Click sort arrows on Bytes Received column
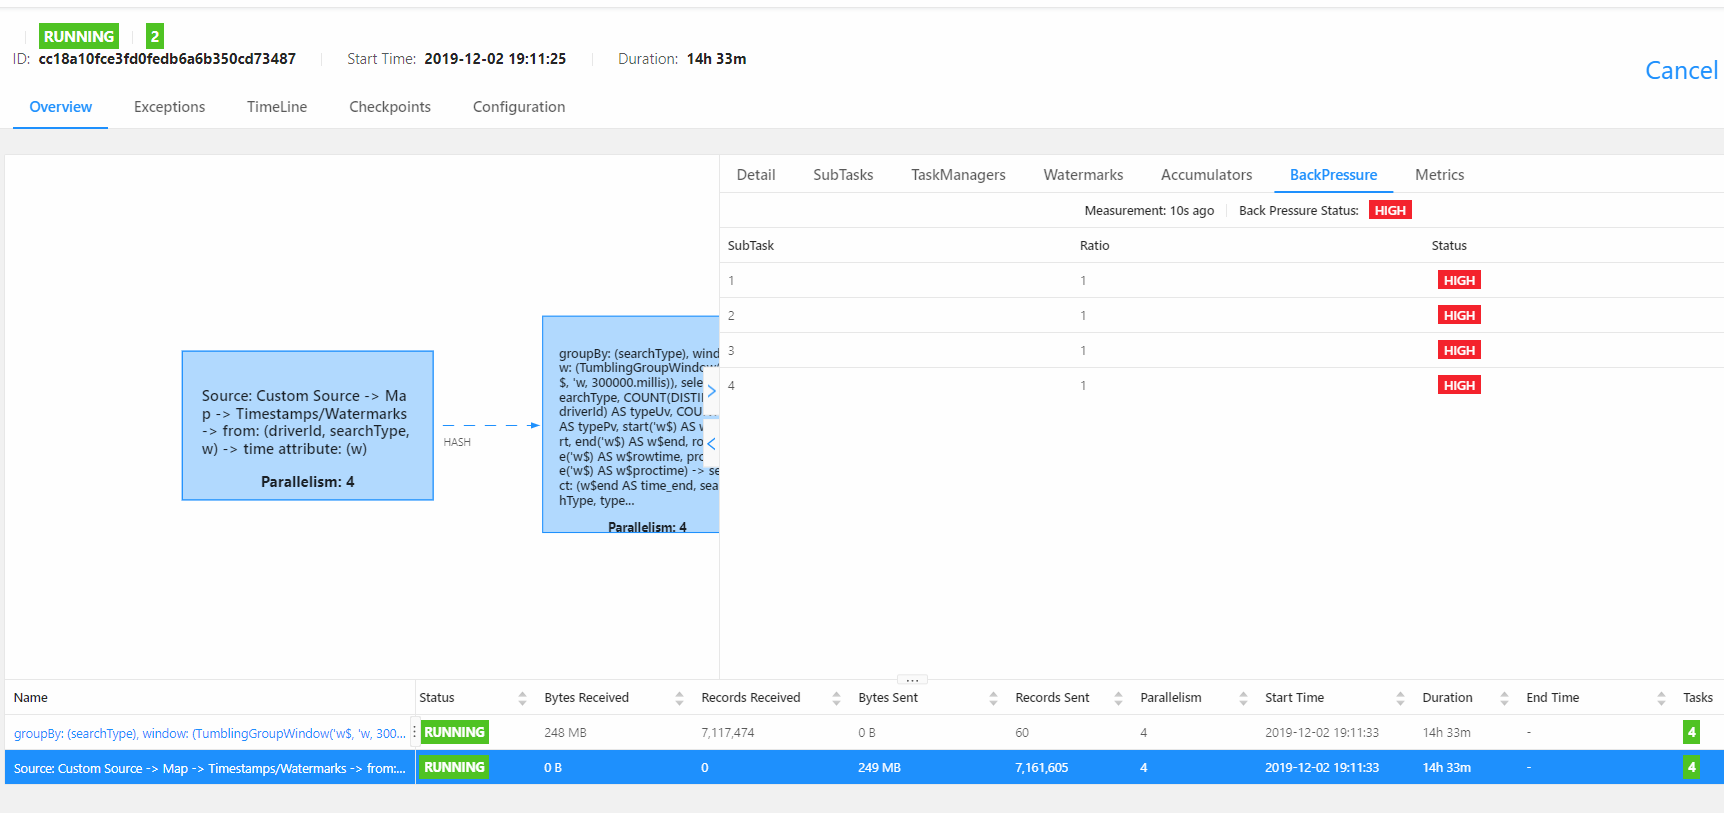 click(x=679, y=698)
